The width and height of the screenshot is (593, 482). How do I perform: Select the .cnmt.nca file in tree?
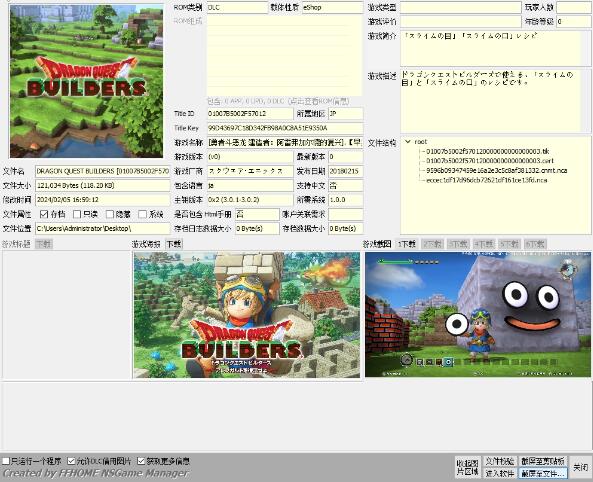click(497, 171)
